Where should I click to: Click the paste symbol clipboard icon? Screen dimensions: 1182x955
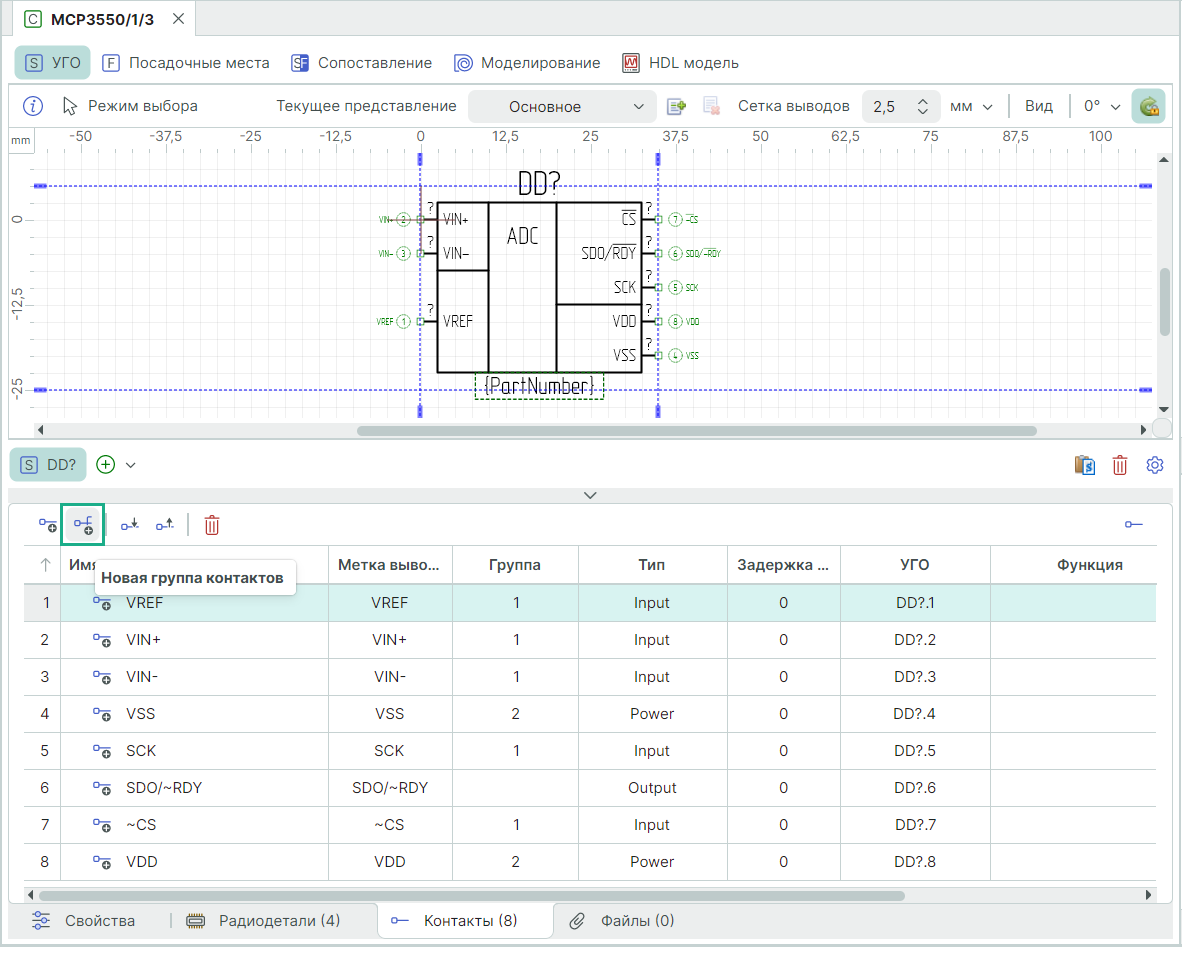tap(1085, 465)
